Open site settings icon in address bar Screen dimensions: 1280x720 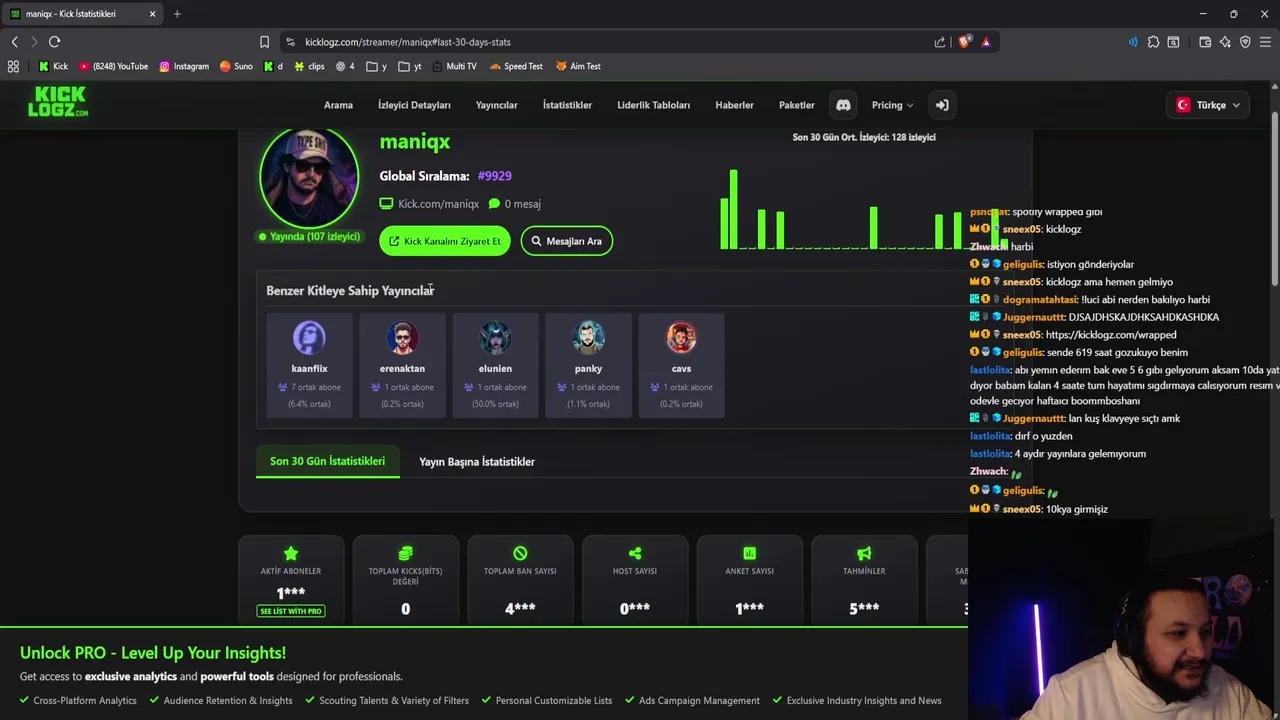coord(290,42)
